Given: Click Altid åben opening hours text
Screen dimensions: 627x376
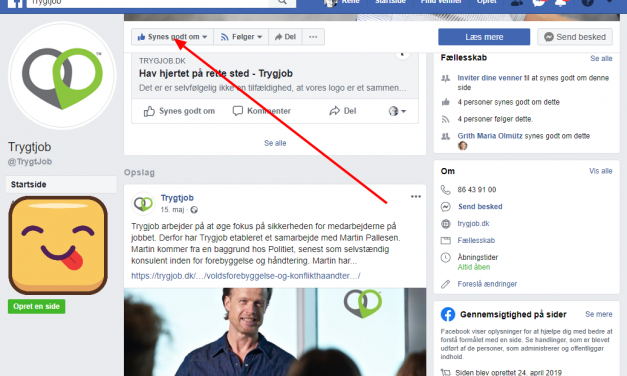Looking at the screenshot, I should click(473, 267).
